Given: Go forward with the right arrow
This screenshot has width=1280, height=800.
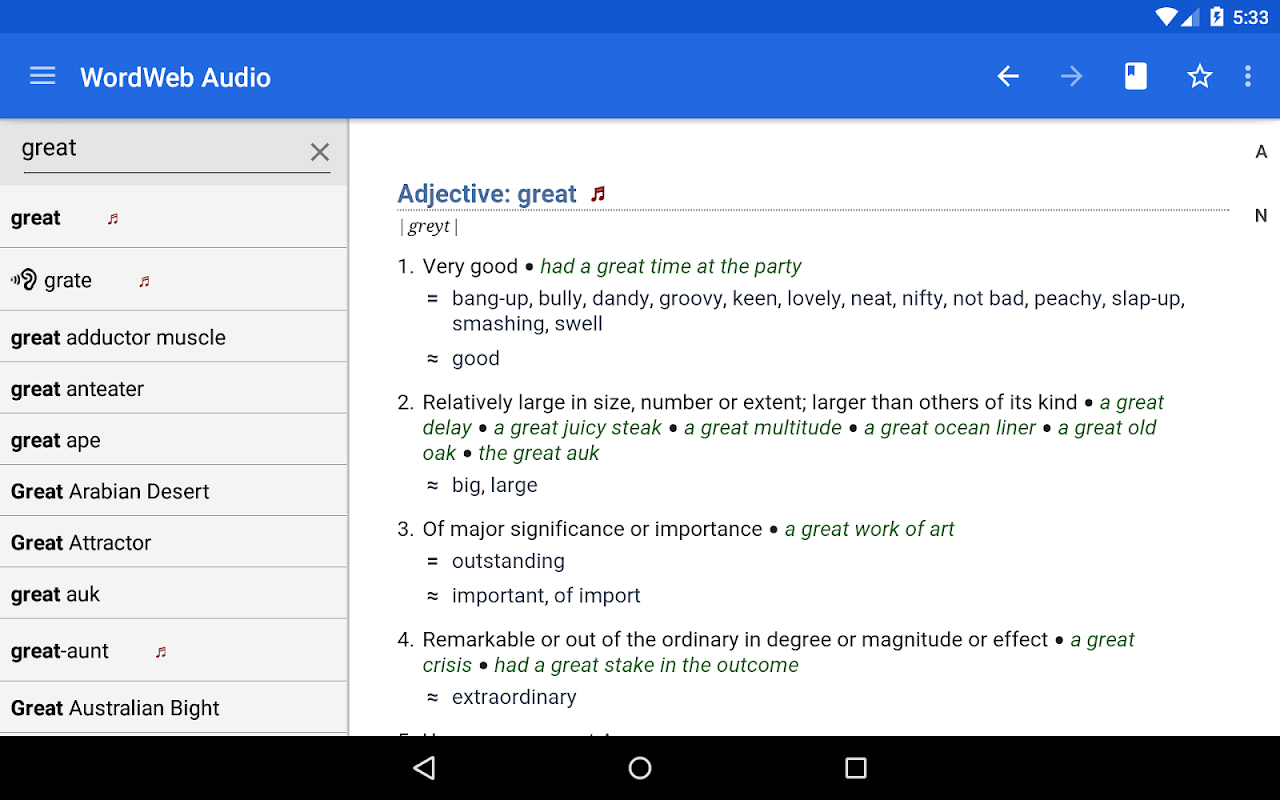Looking at the screenshot, I should point(1072,76).
